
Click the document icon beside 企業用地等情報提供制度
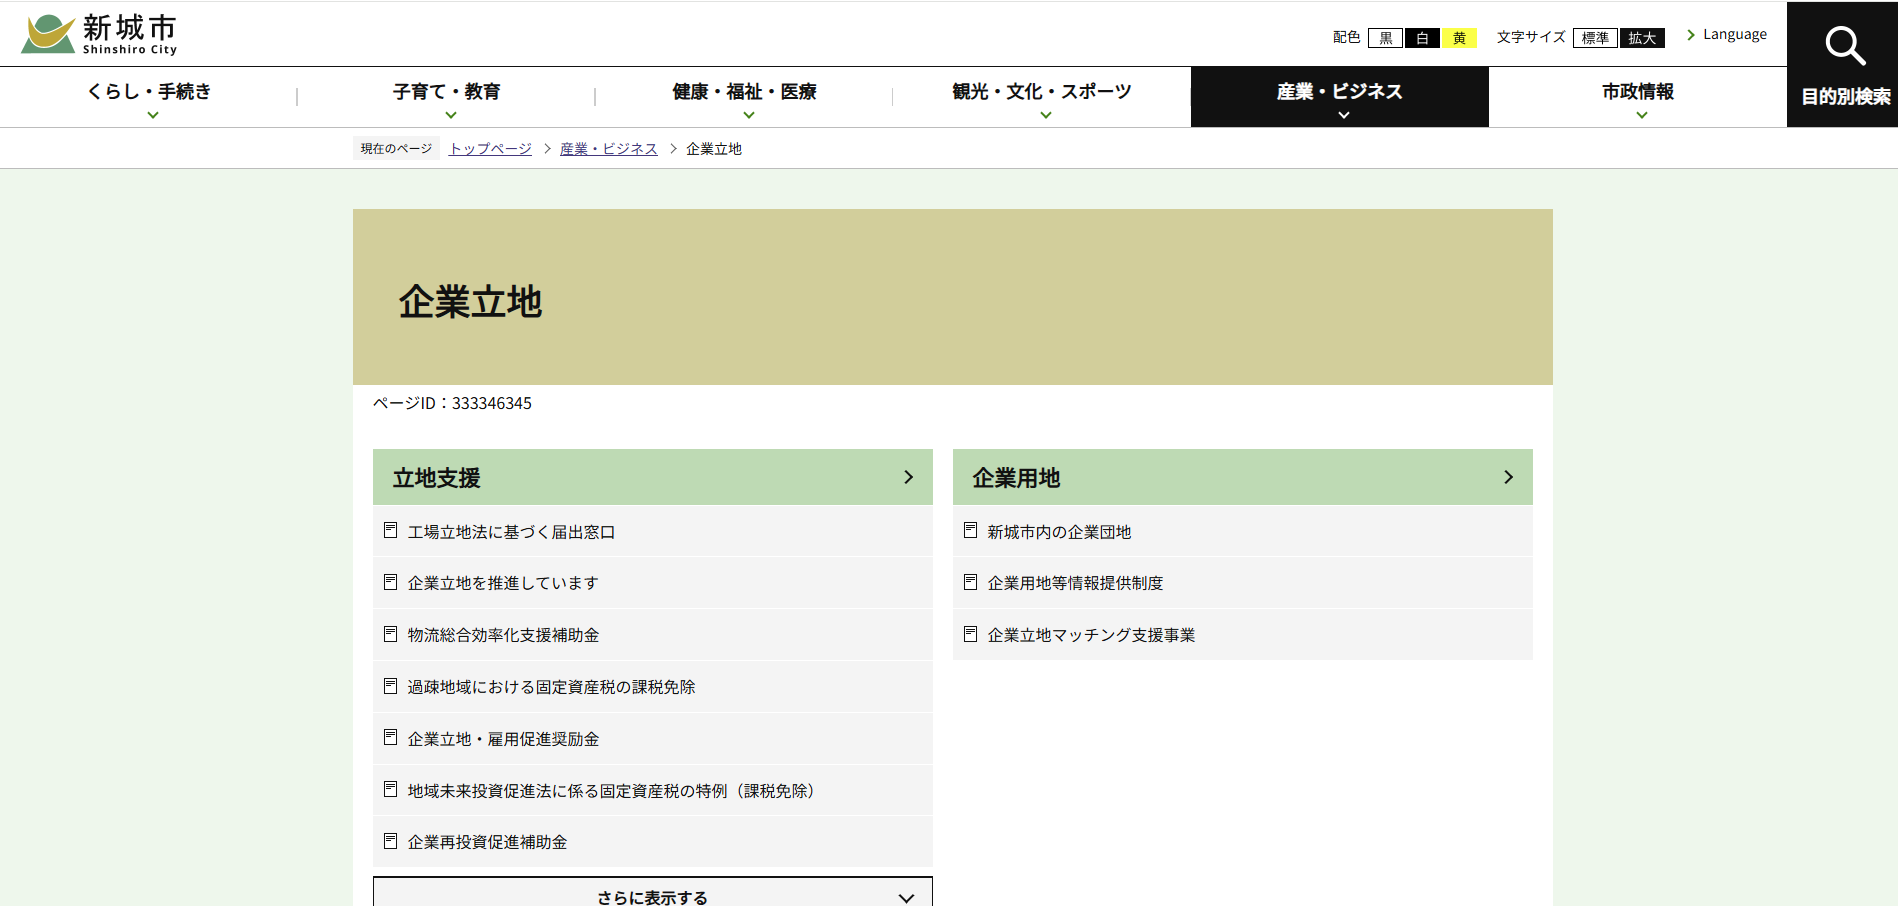(x=970, y=582)
